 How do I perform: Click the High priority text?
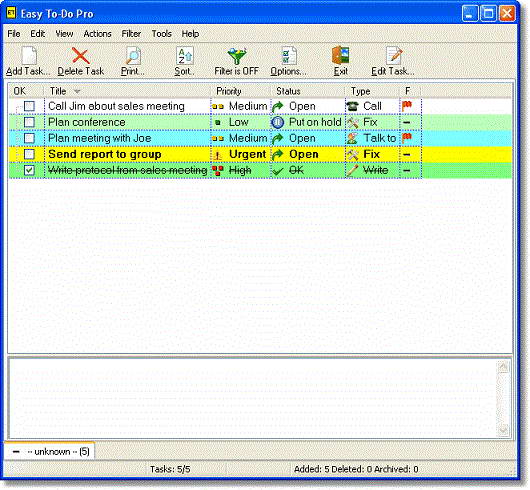240,170
